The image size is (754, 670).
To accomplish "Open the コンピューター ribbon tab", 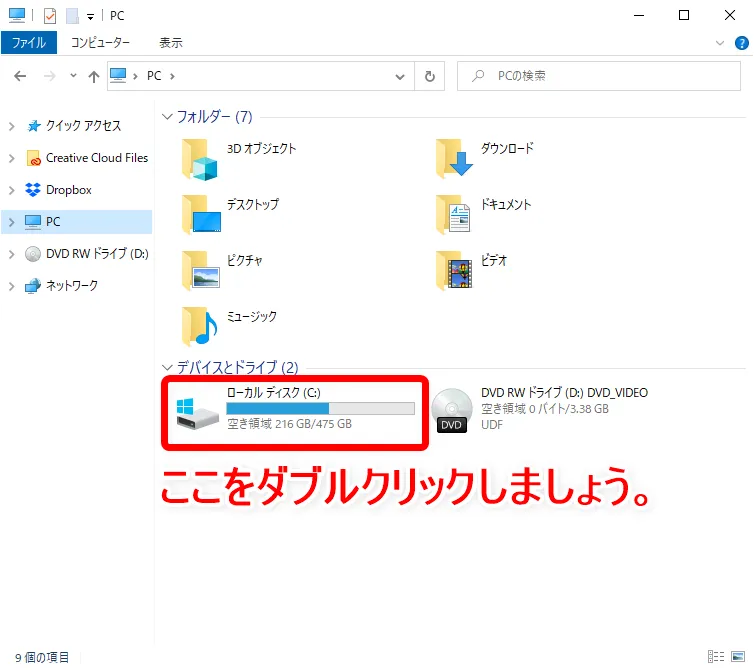I will (x=100, y=43).
